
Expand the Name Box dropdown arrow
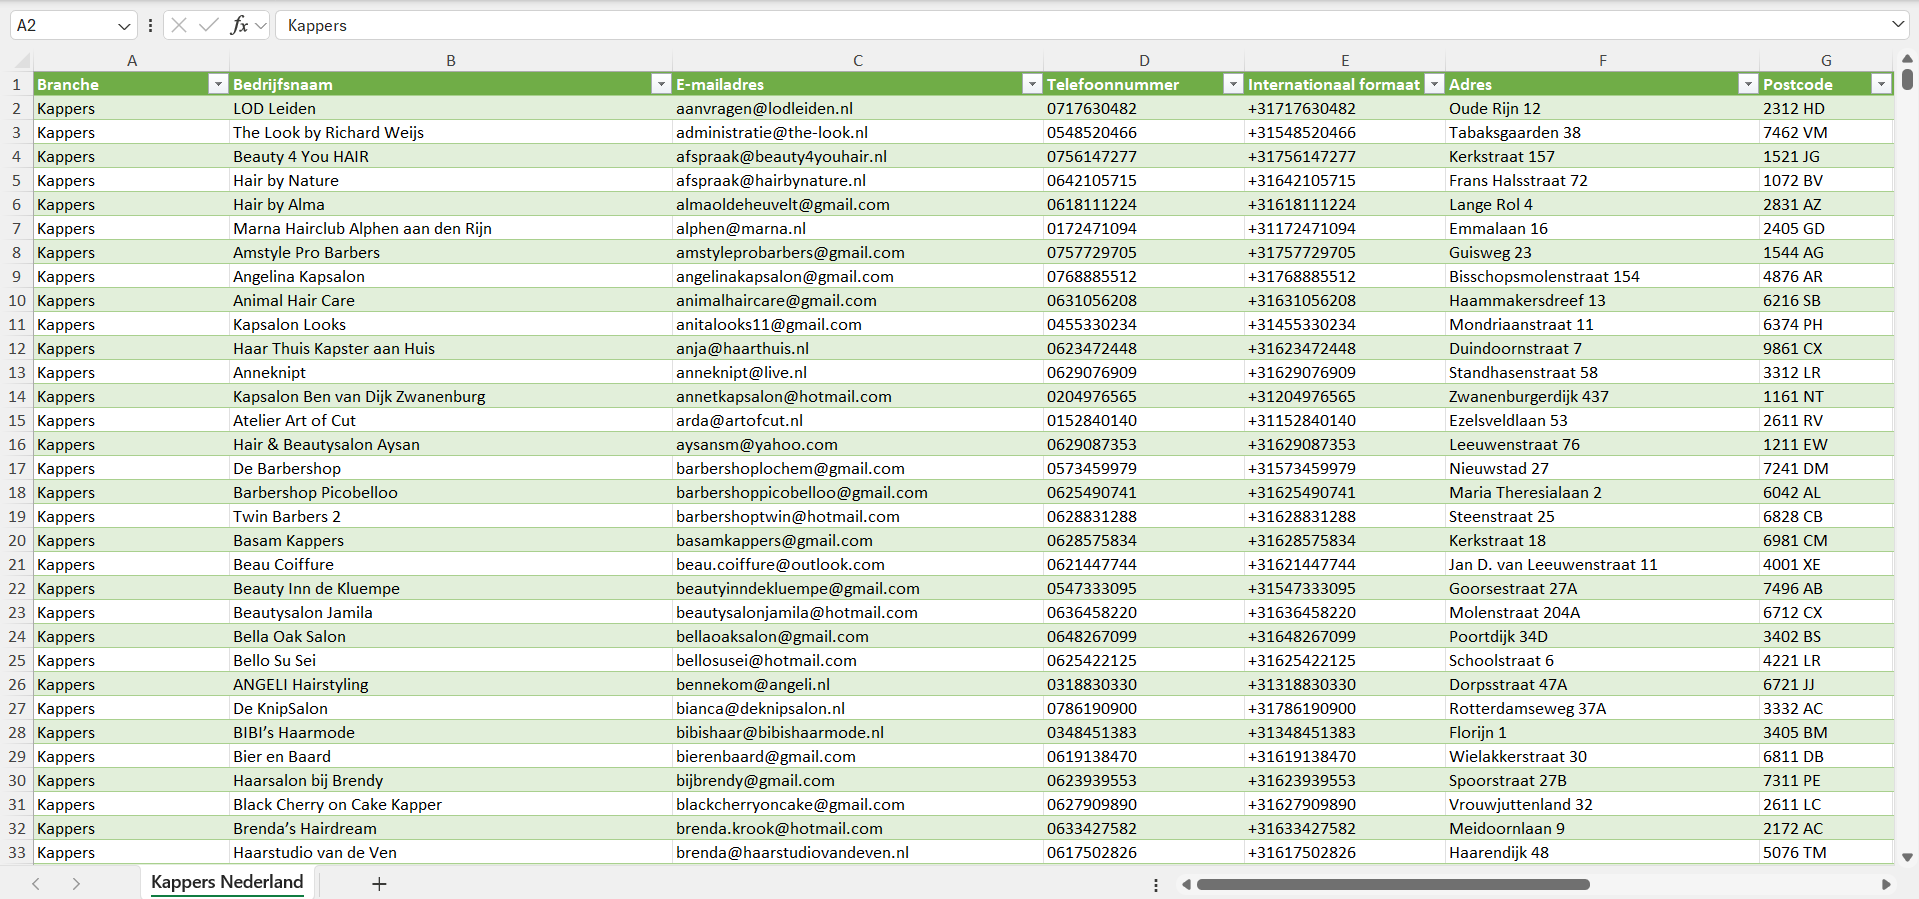(x=124, y=26)
